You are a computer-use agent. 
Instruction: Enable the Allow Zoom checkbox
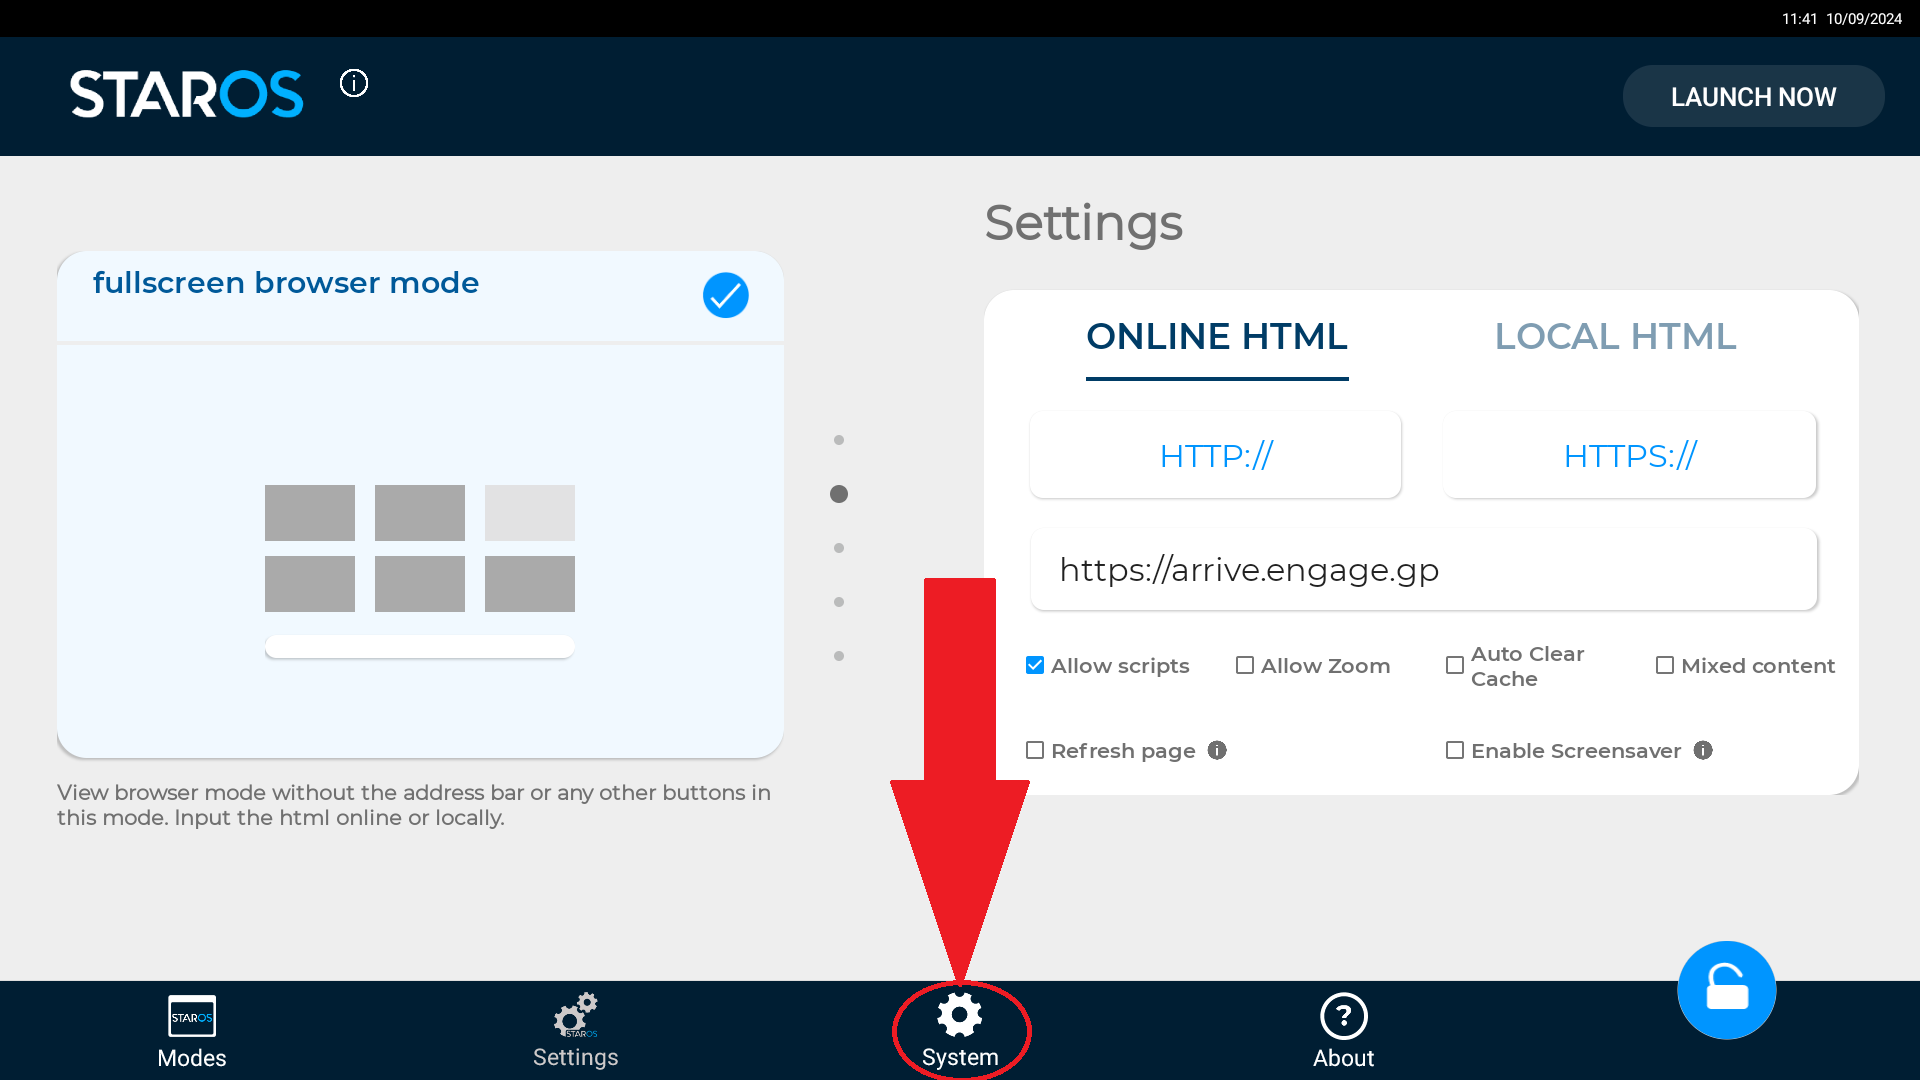click(1245, 665)
